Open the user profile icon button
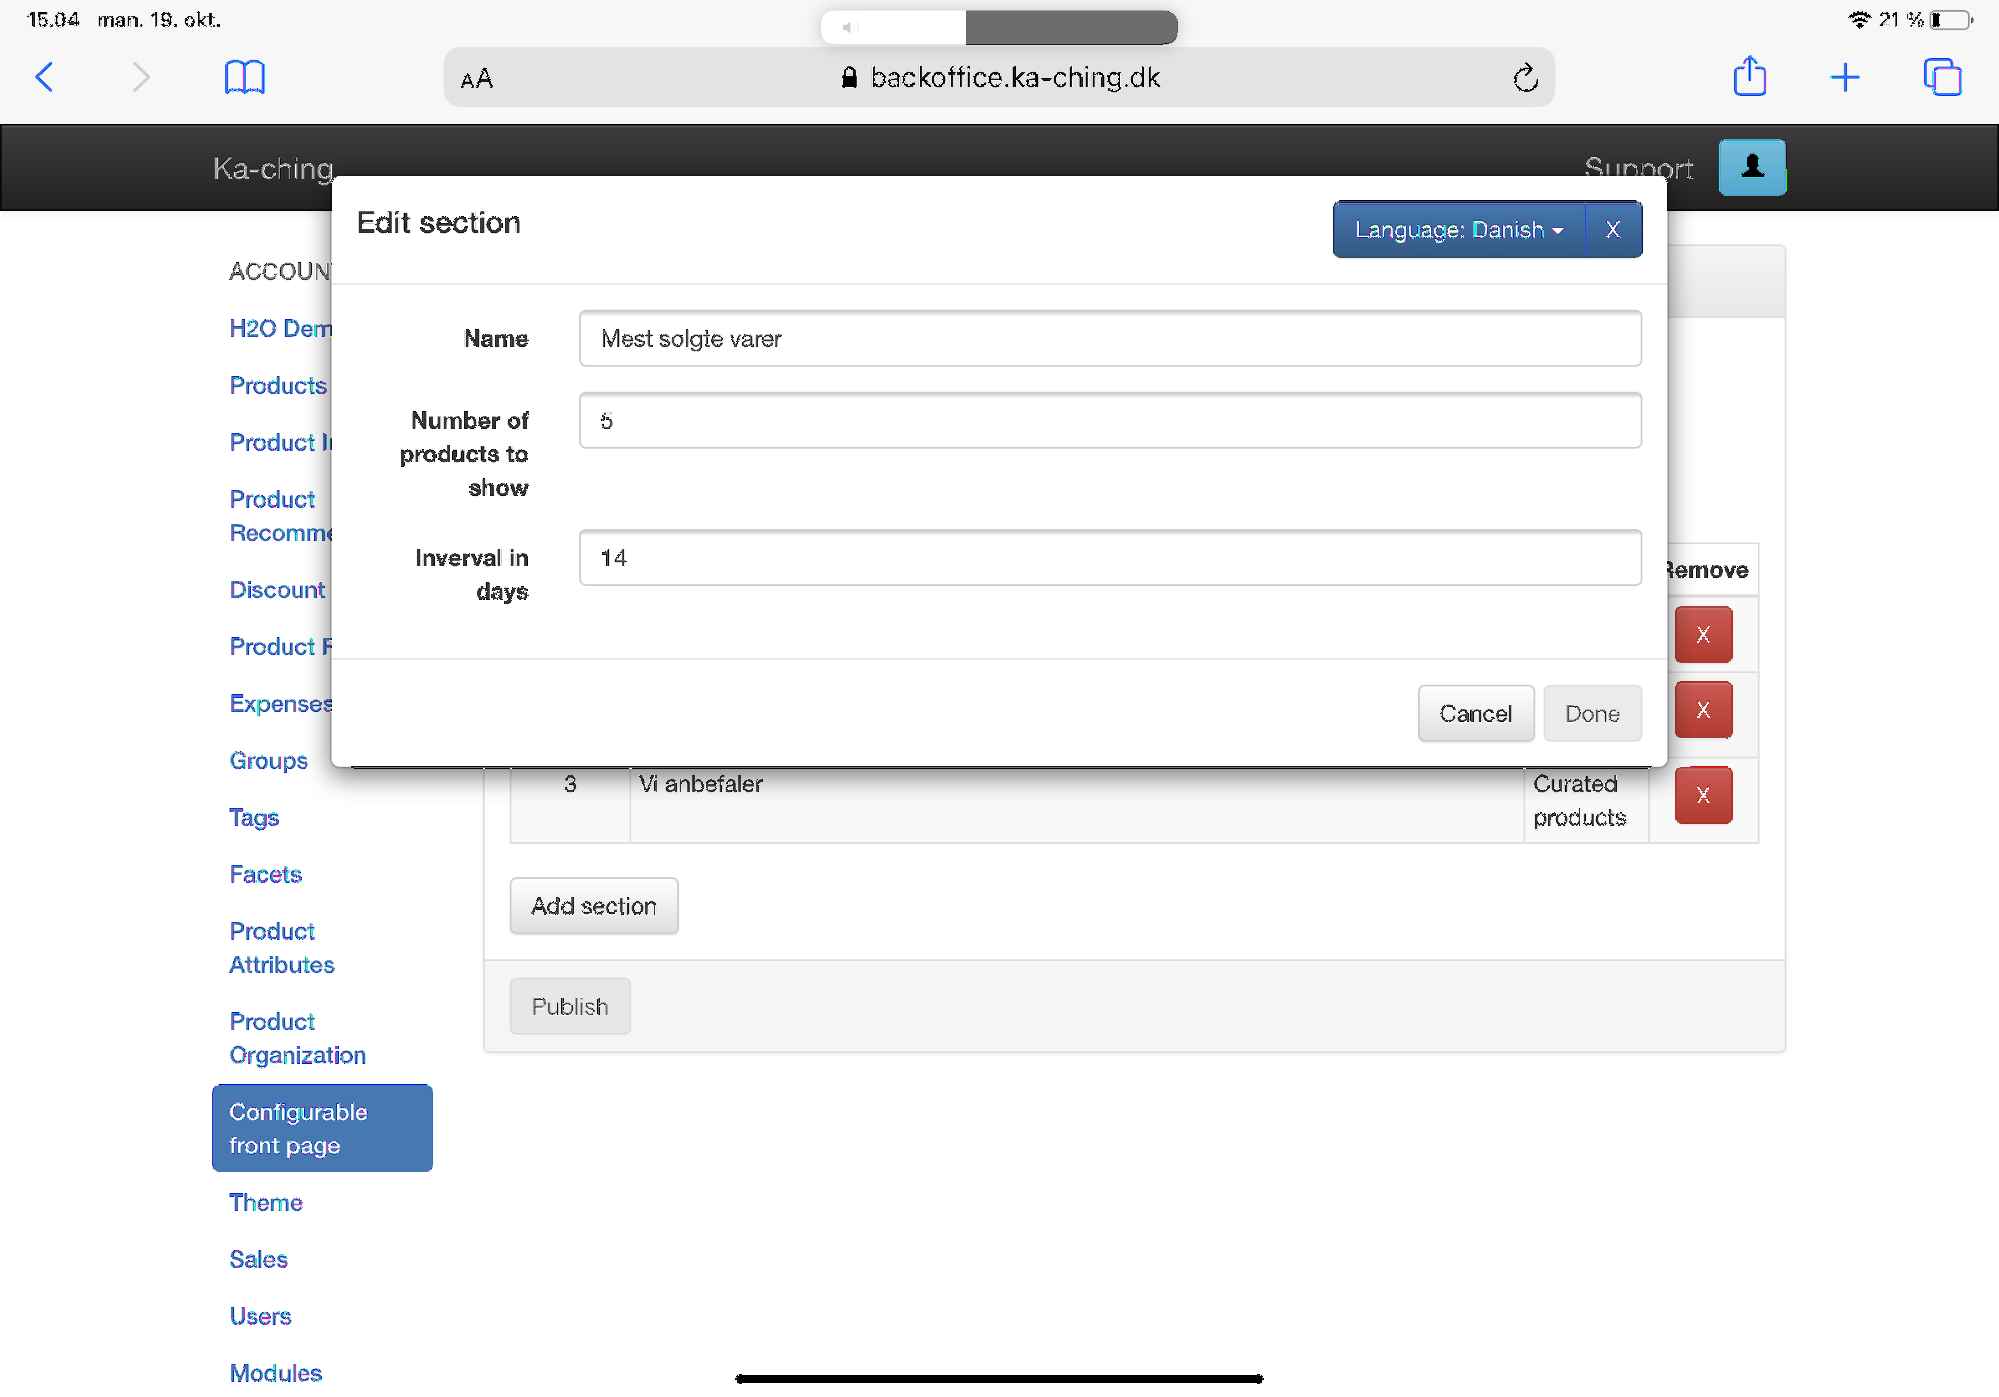The image size is (1999, 1397). pos(1751,167)
